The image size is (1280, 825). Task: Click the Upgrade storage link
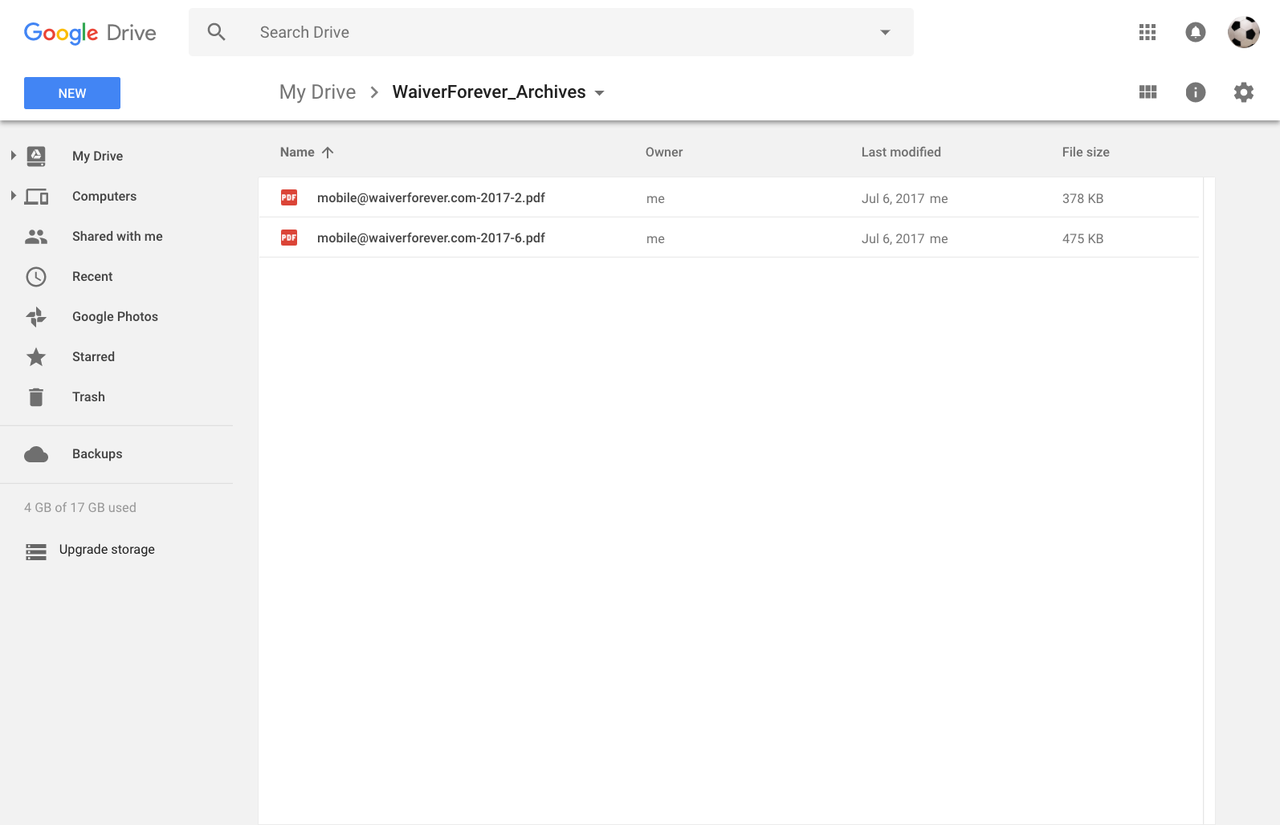107,549
